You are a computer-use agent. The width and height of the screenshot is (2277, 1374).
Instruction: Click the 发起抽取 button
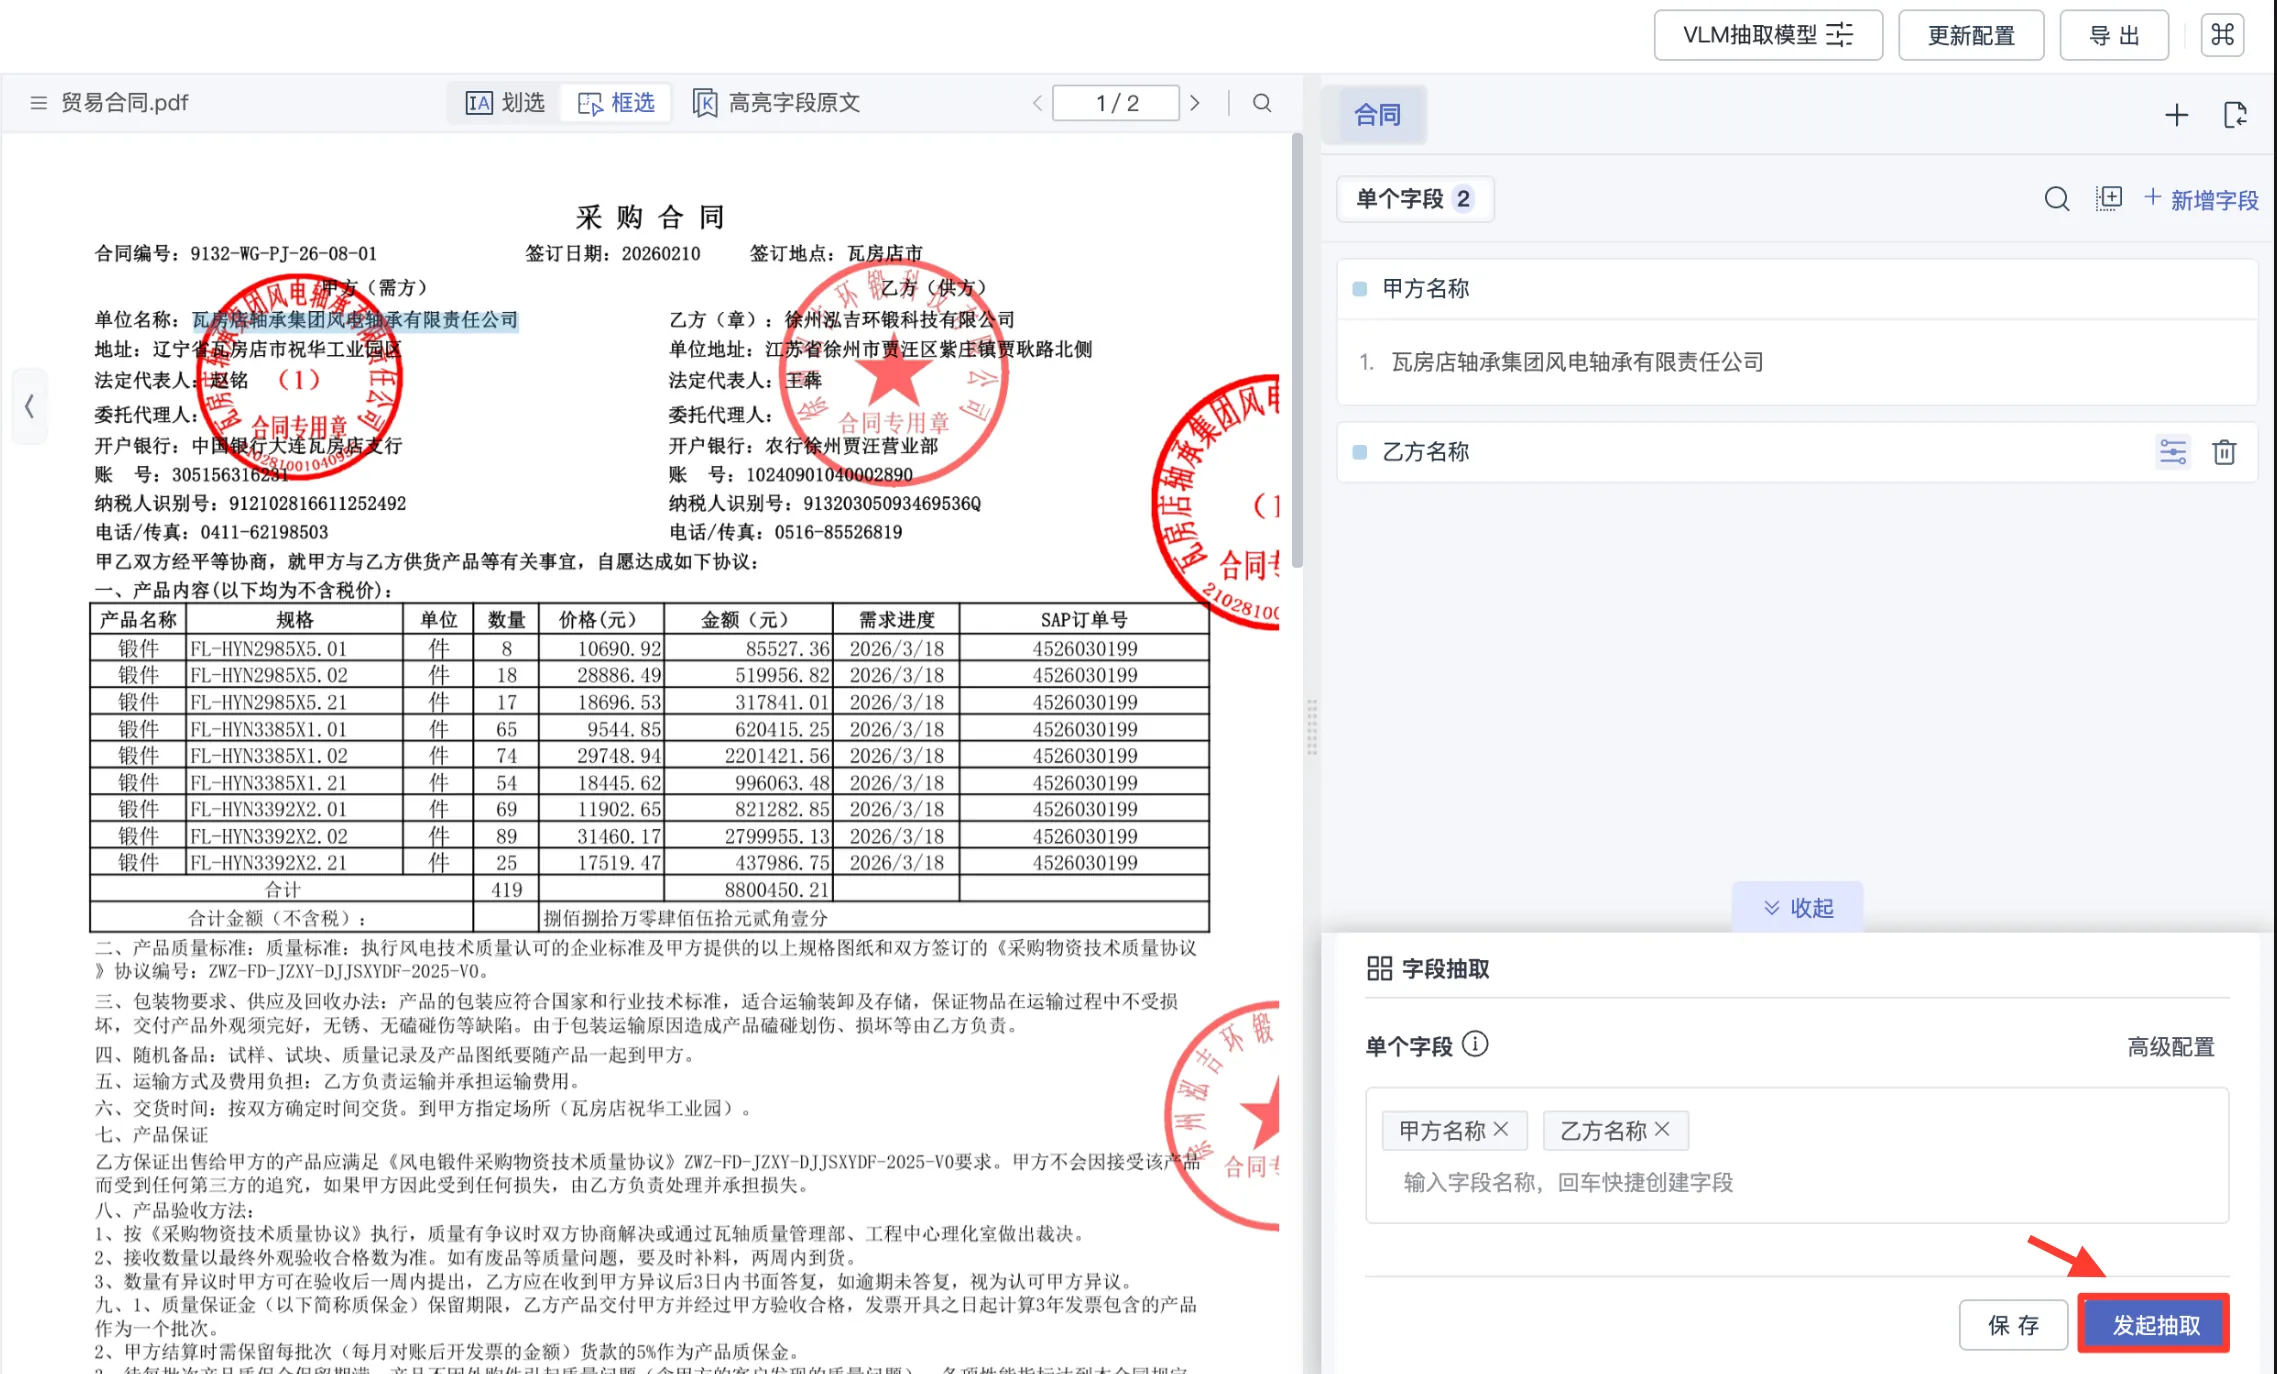(x=2155, y=1325)
